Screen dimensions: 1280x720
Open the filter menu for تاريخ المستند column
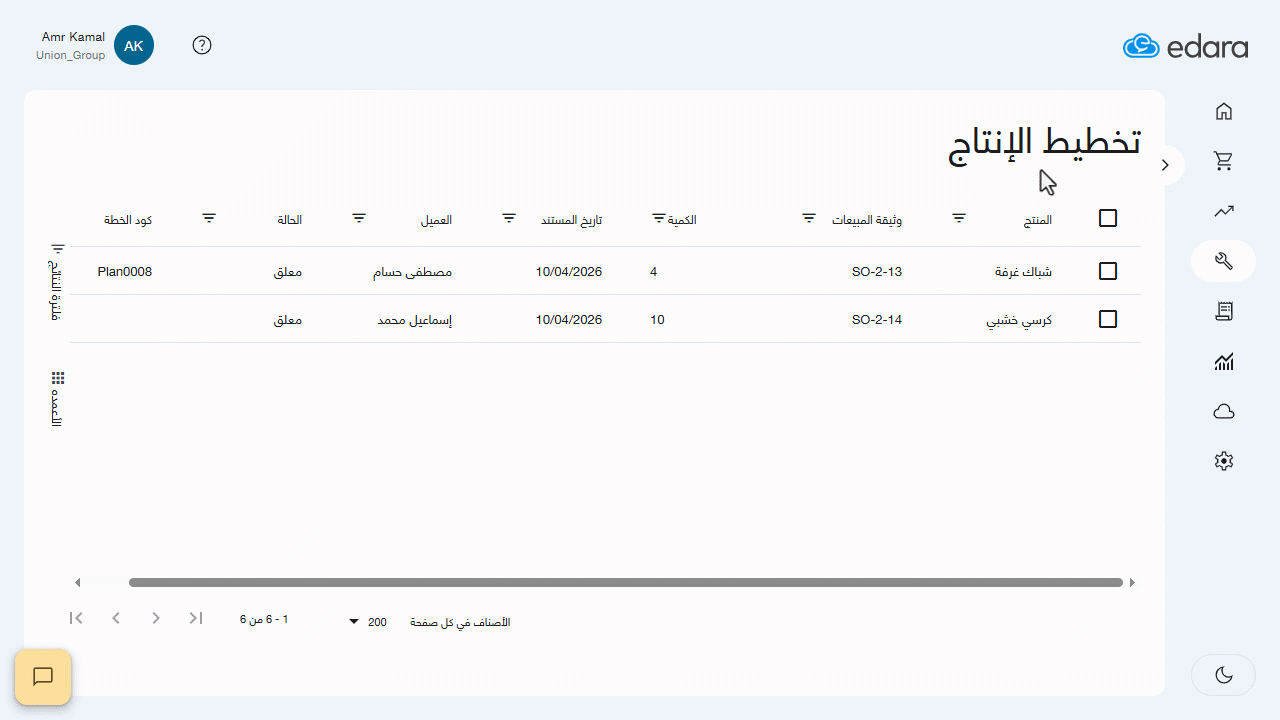point(509,217)
